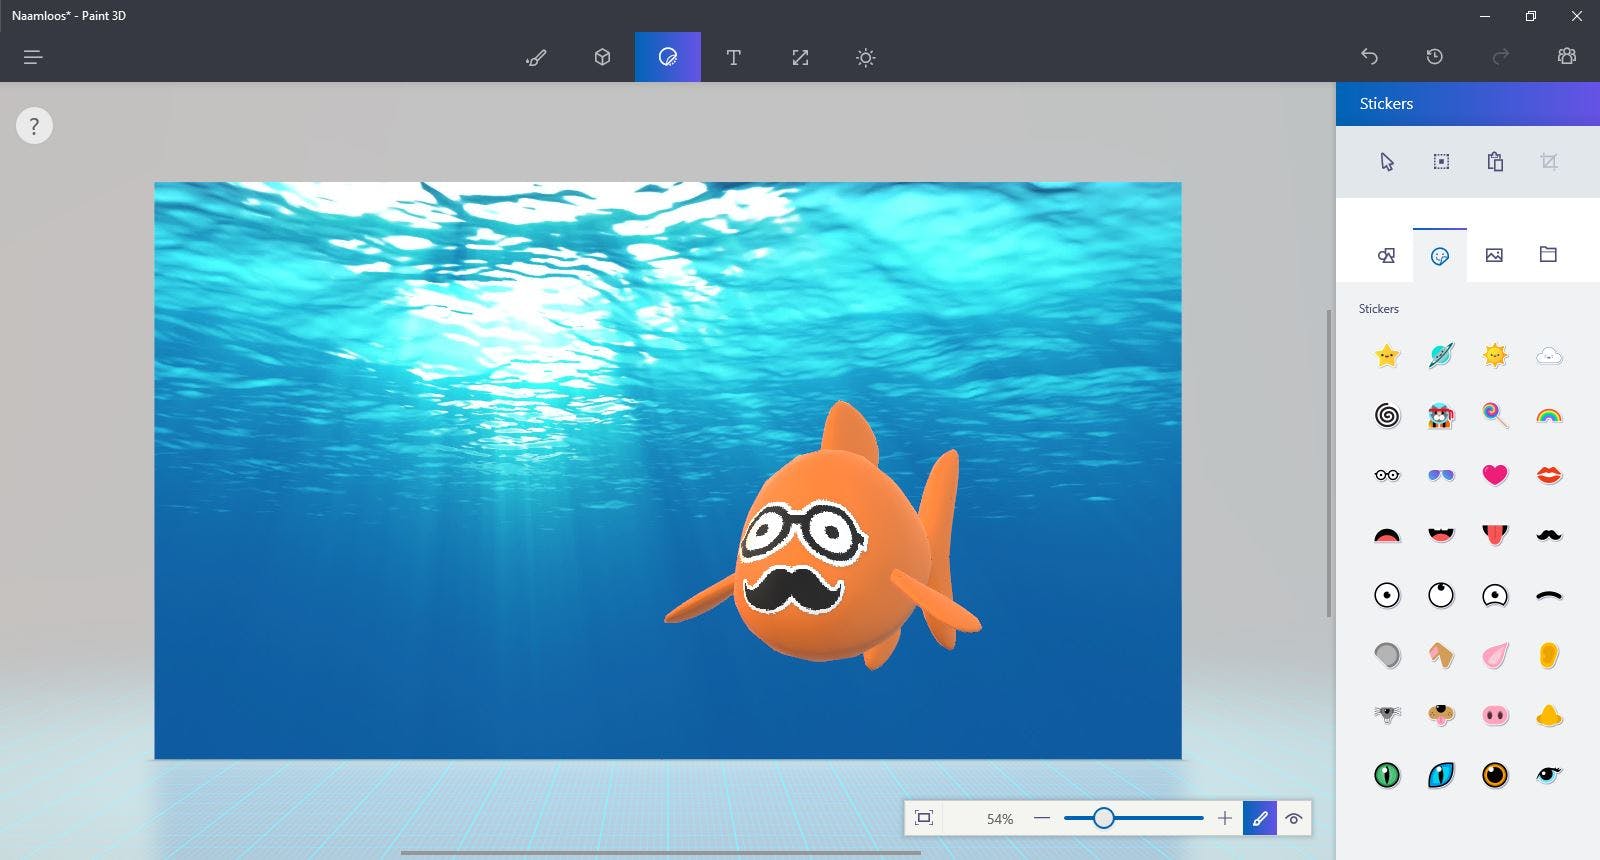Open the Effects lighting tool
This screenshot has width=1600, height=860.
pyautogui.click(x=866, y=57)
